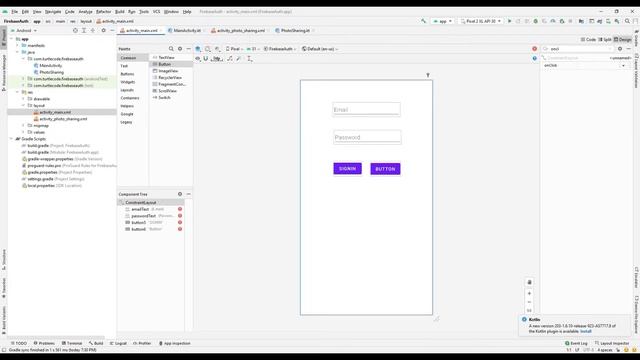The image size is (640, 360).
Task: Select activity_photo_sharing.xml in project tree
Action: point(63,119)
